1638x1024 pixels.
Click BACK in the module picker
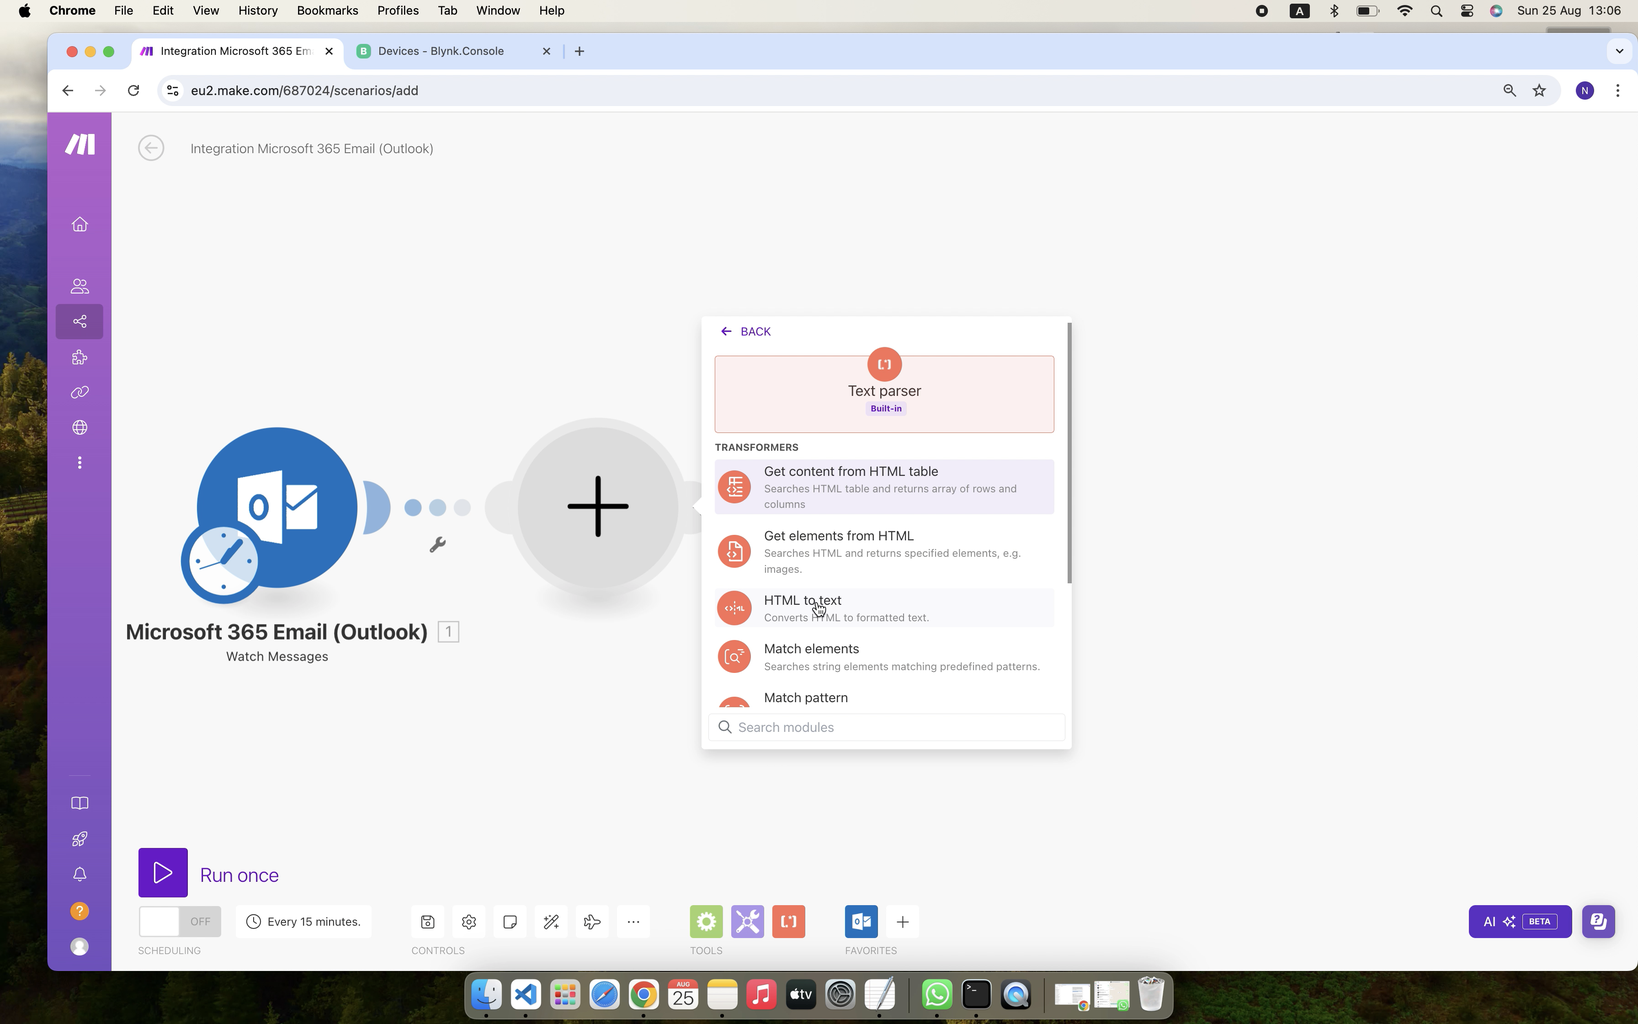click(x=746, y=331)
